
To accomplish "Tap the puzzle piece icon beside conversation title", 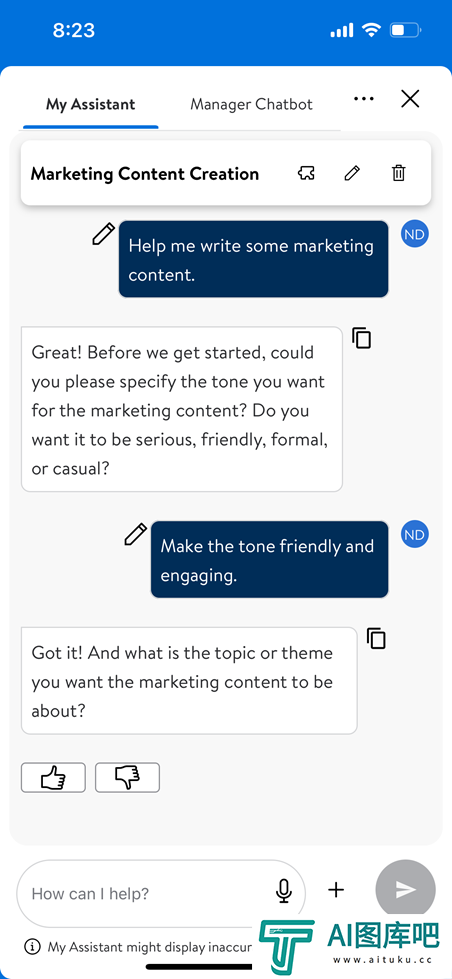I will pos(306,173).
